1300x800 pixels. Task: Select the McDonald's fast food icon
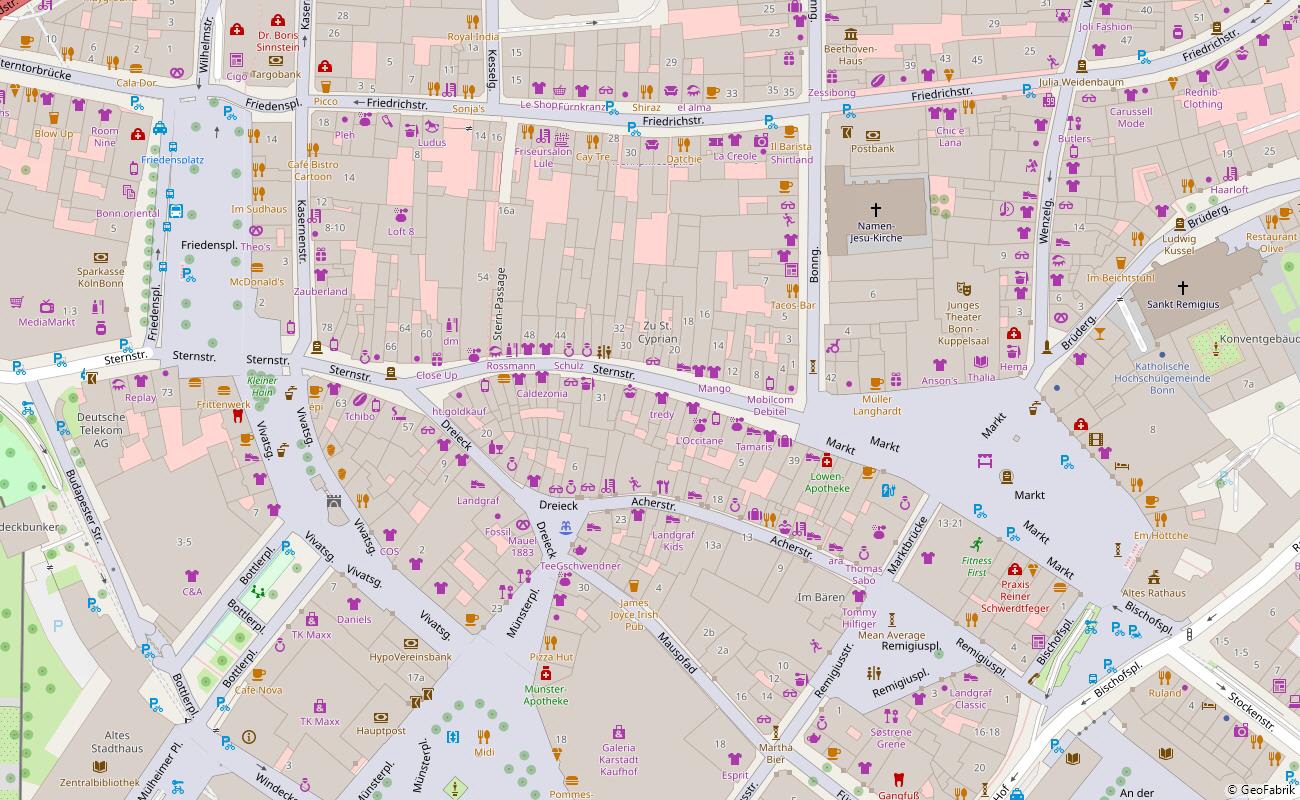257,268
